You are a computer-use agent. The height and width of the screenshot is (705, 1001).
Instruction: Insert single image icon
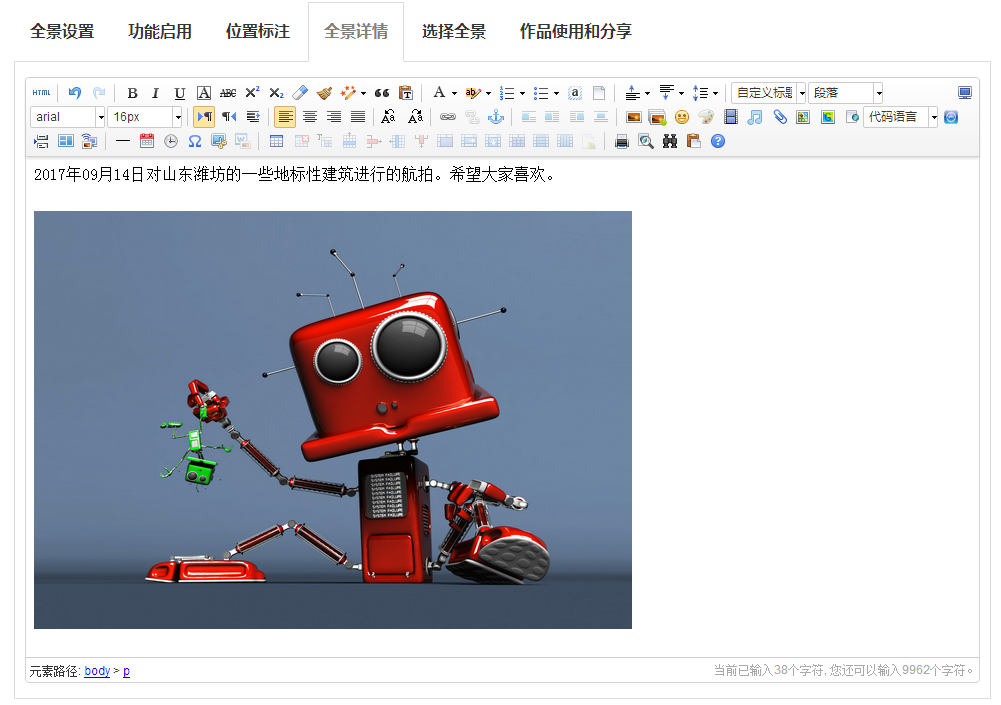click(x=633, y=117)
